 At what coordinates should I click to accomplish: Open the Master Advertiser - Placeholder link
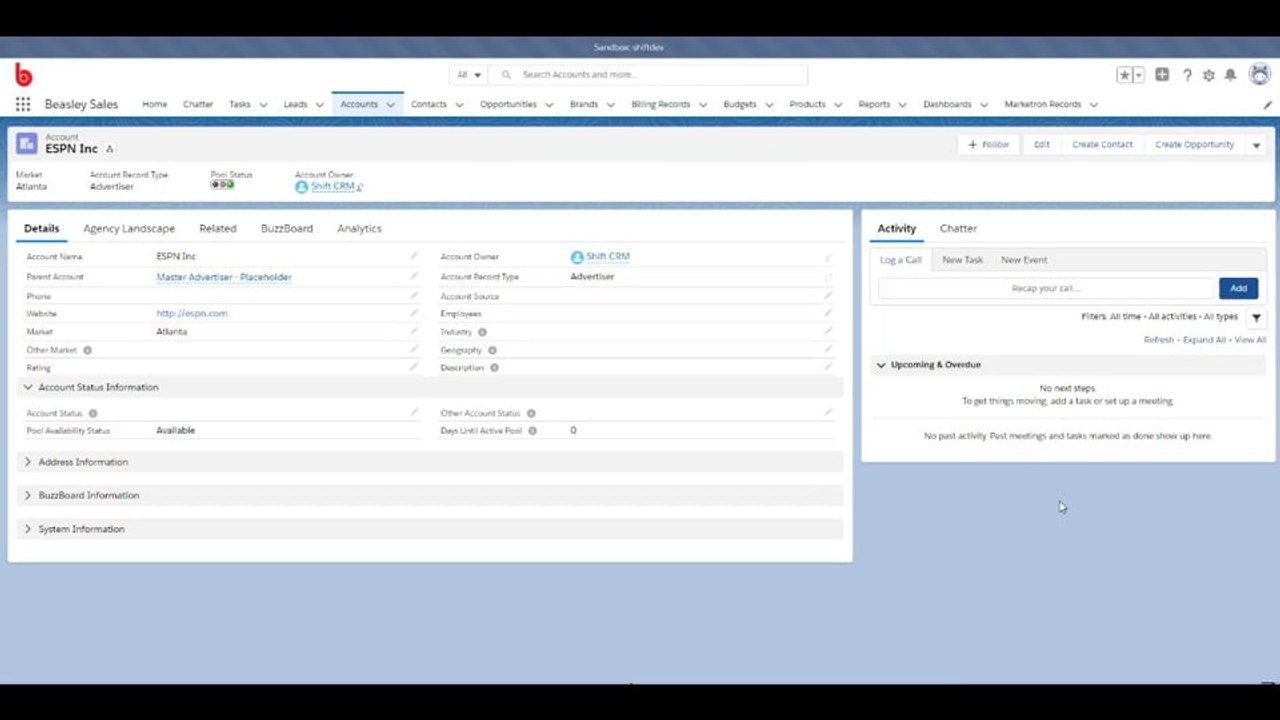[x=224, y=277]
